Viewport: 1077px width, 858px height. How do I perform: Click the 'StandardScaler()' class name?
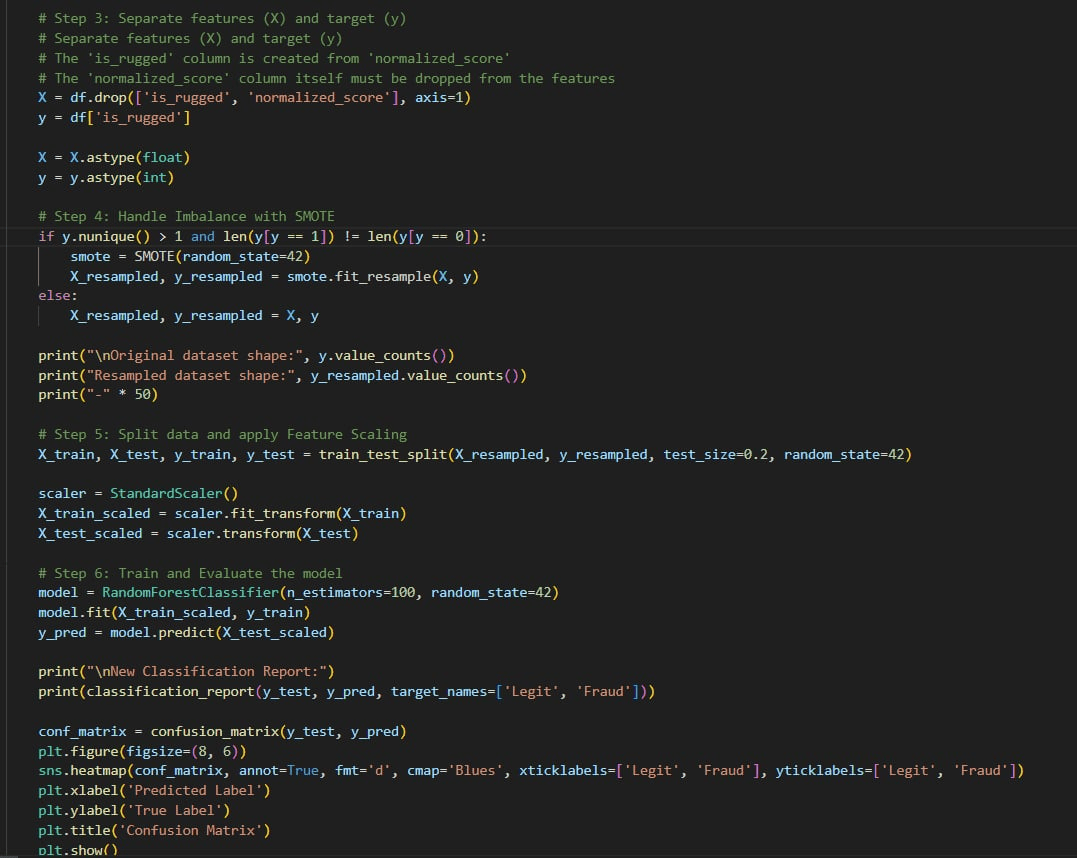click(174, 493)
